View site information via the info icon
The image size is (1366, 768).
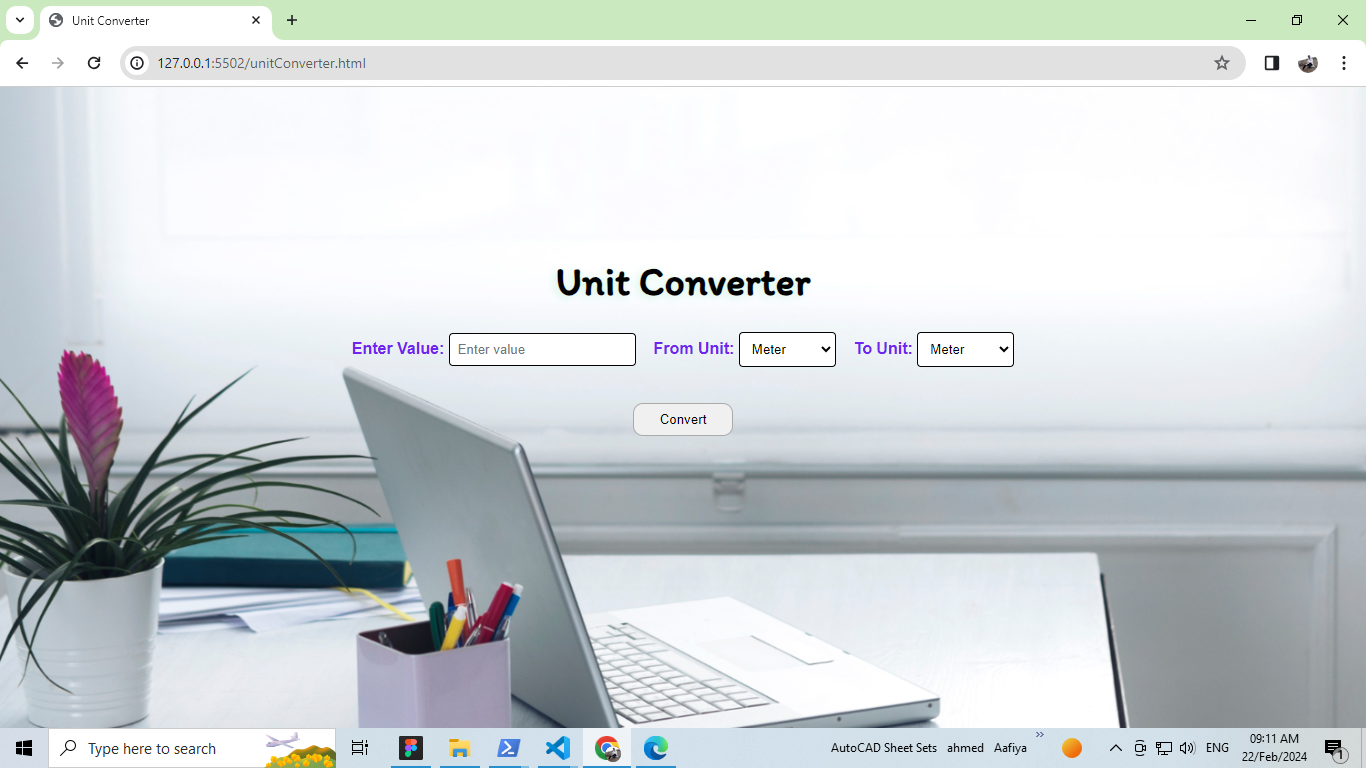[135, 62]
